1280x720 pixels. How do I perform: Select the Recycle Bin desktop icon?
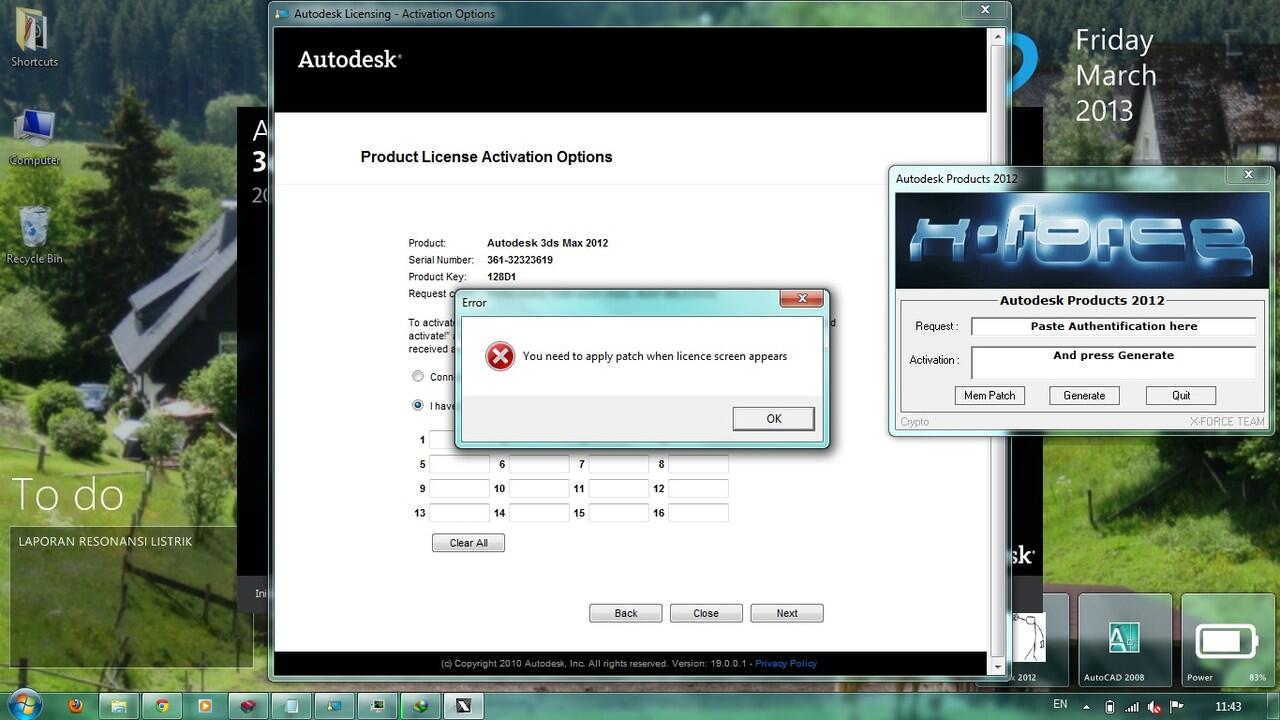pos(34,235)
